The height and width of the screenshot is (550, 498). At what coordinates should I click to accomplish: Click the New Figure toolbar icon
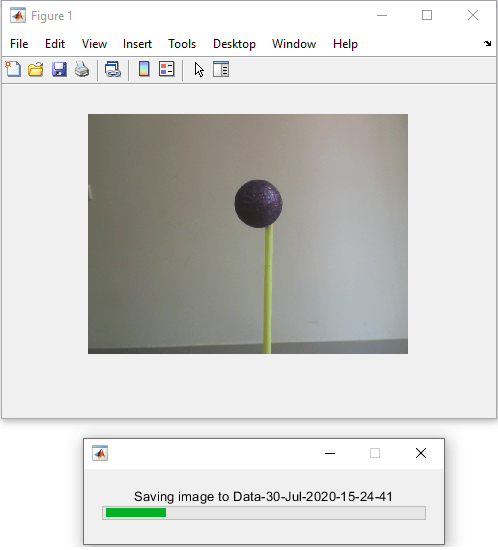13,69
